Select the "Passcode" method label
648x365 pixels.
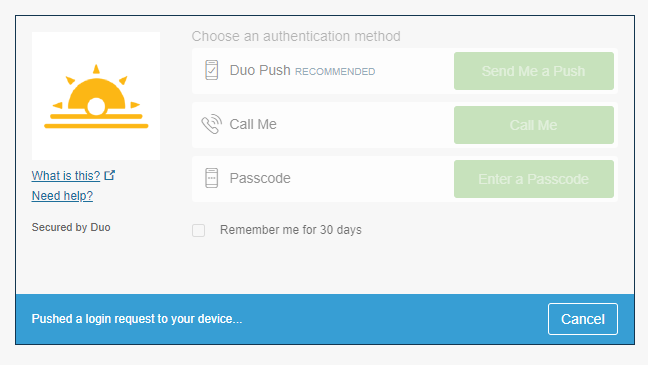tap(260, 178)
